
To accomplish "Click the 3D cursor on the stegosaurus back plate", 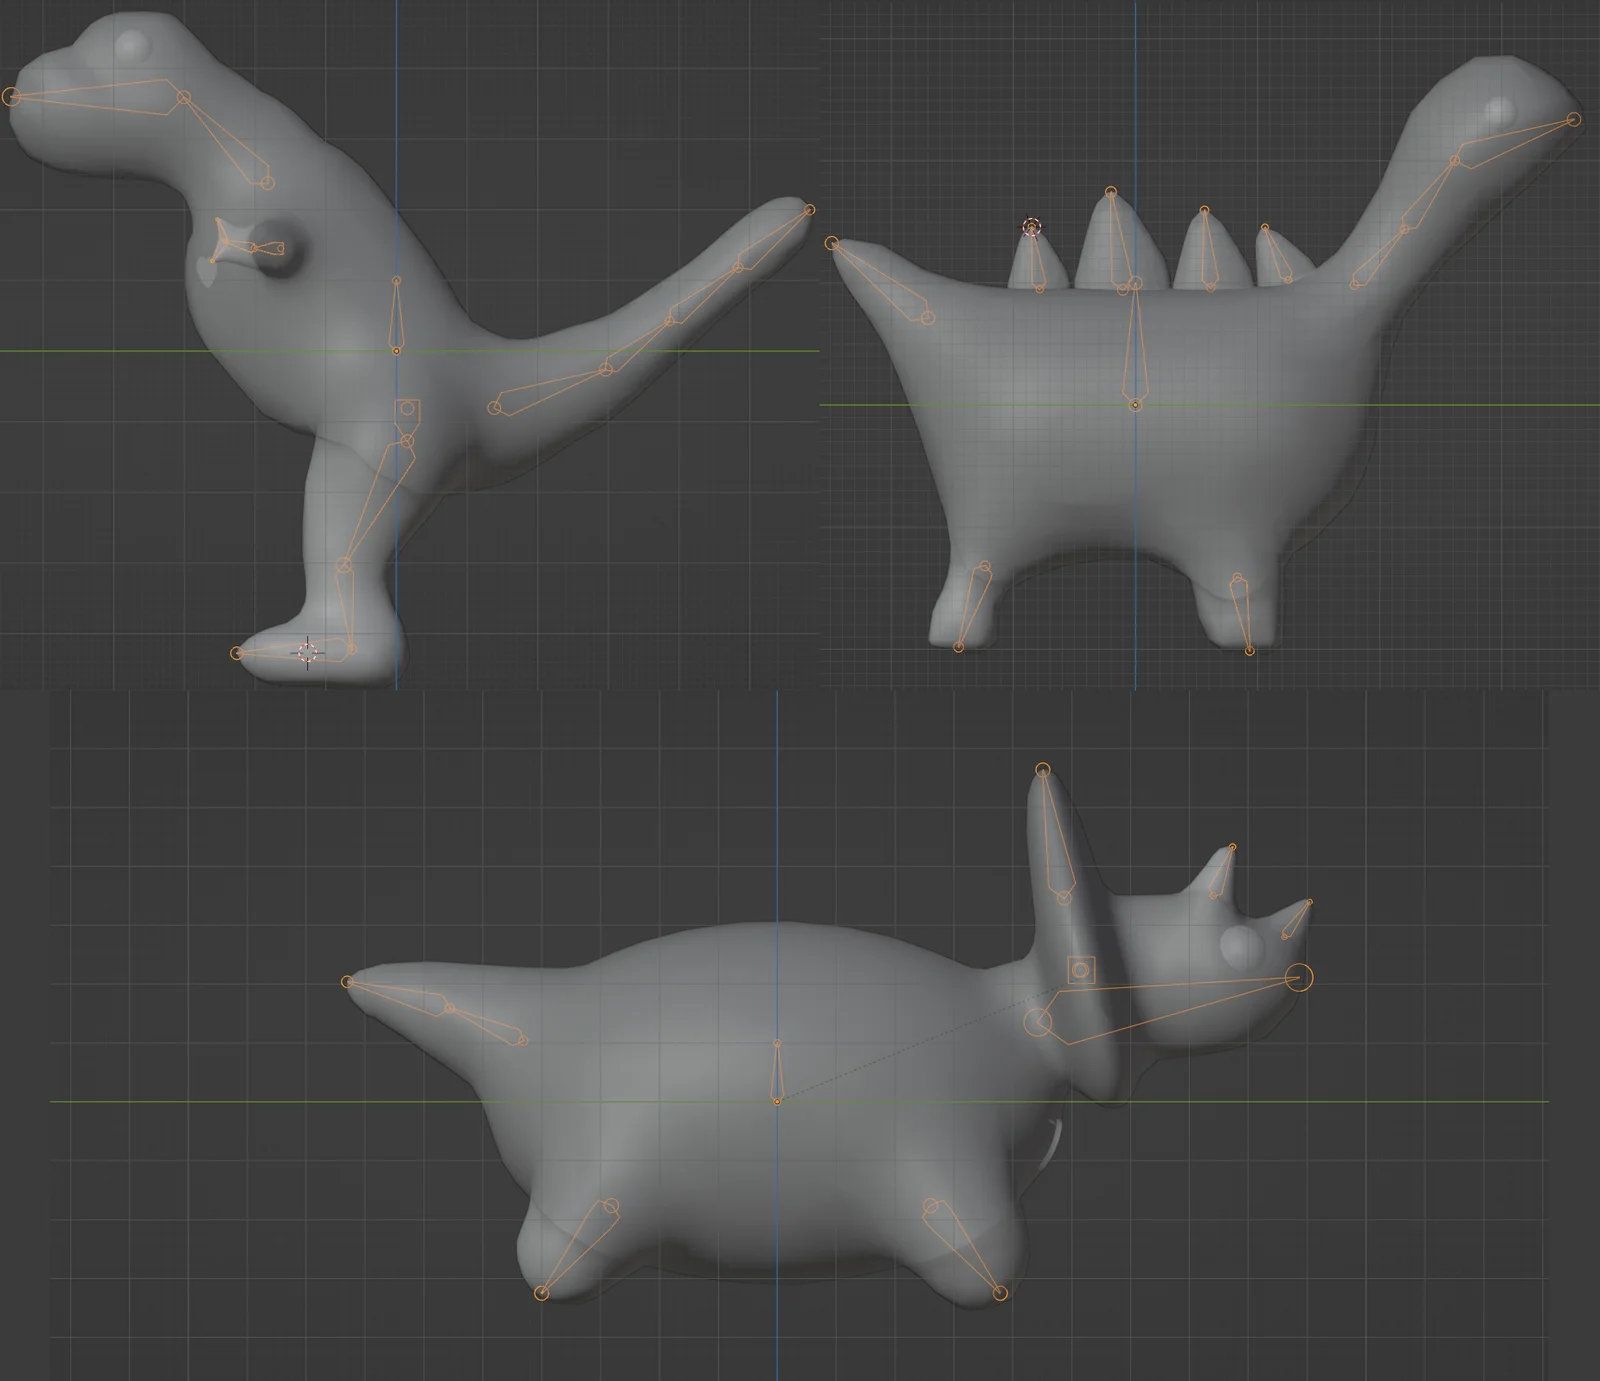I will [x=1032, y=227].
